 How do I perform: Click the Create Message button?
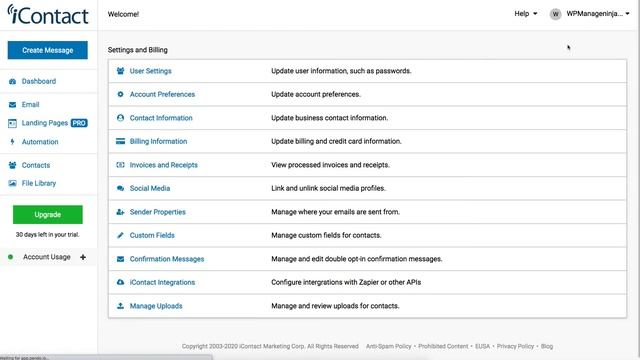tap(47, 50)
